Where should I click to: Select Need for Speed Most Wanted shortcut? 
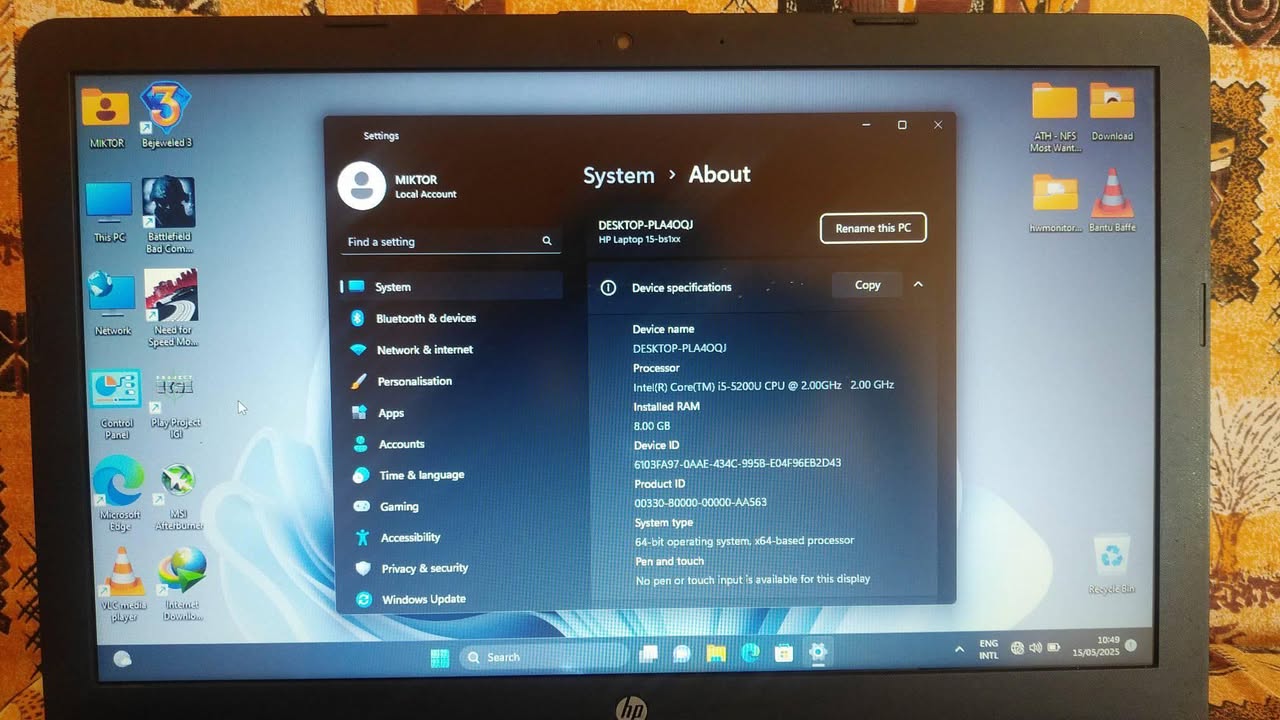[x=172, y=309]
